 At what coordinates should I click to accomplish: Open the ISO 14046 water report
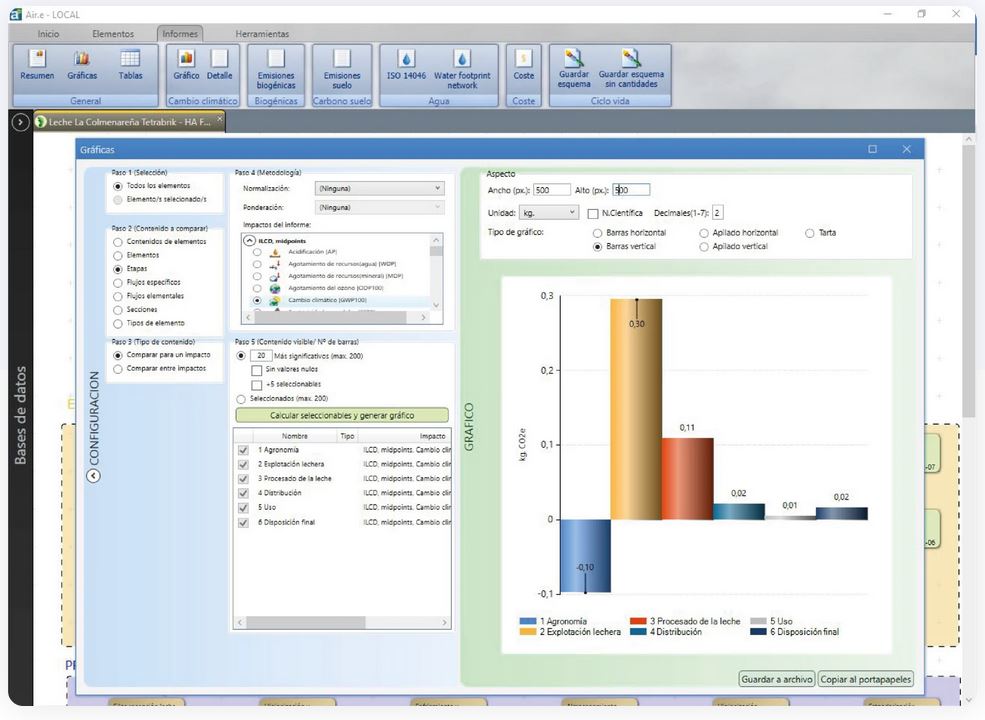(406, 64)
